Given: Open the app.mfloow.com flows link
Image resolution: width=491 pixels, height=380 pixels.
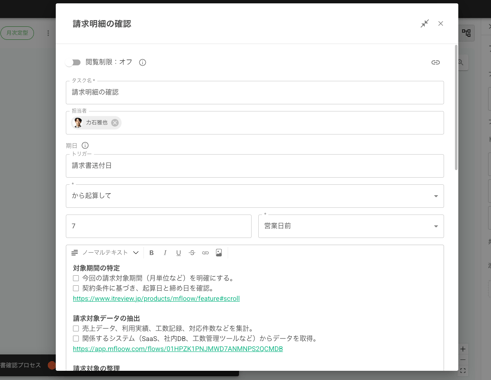Looking at the screenshot, I should tap(178, 349).
